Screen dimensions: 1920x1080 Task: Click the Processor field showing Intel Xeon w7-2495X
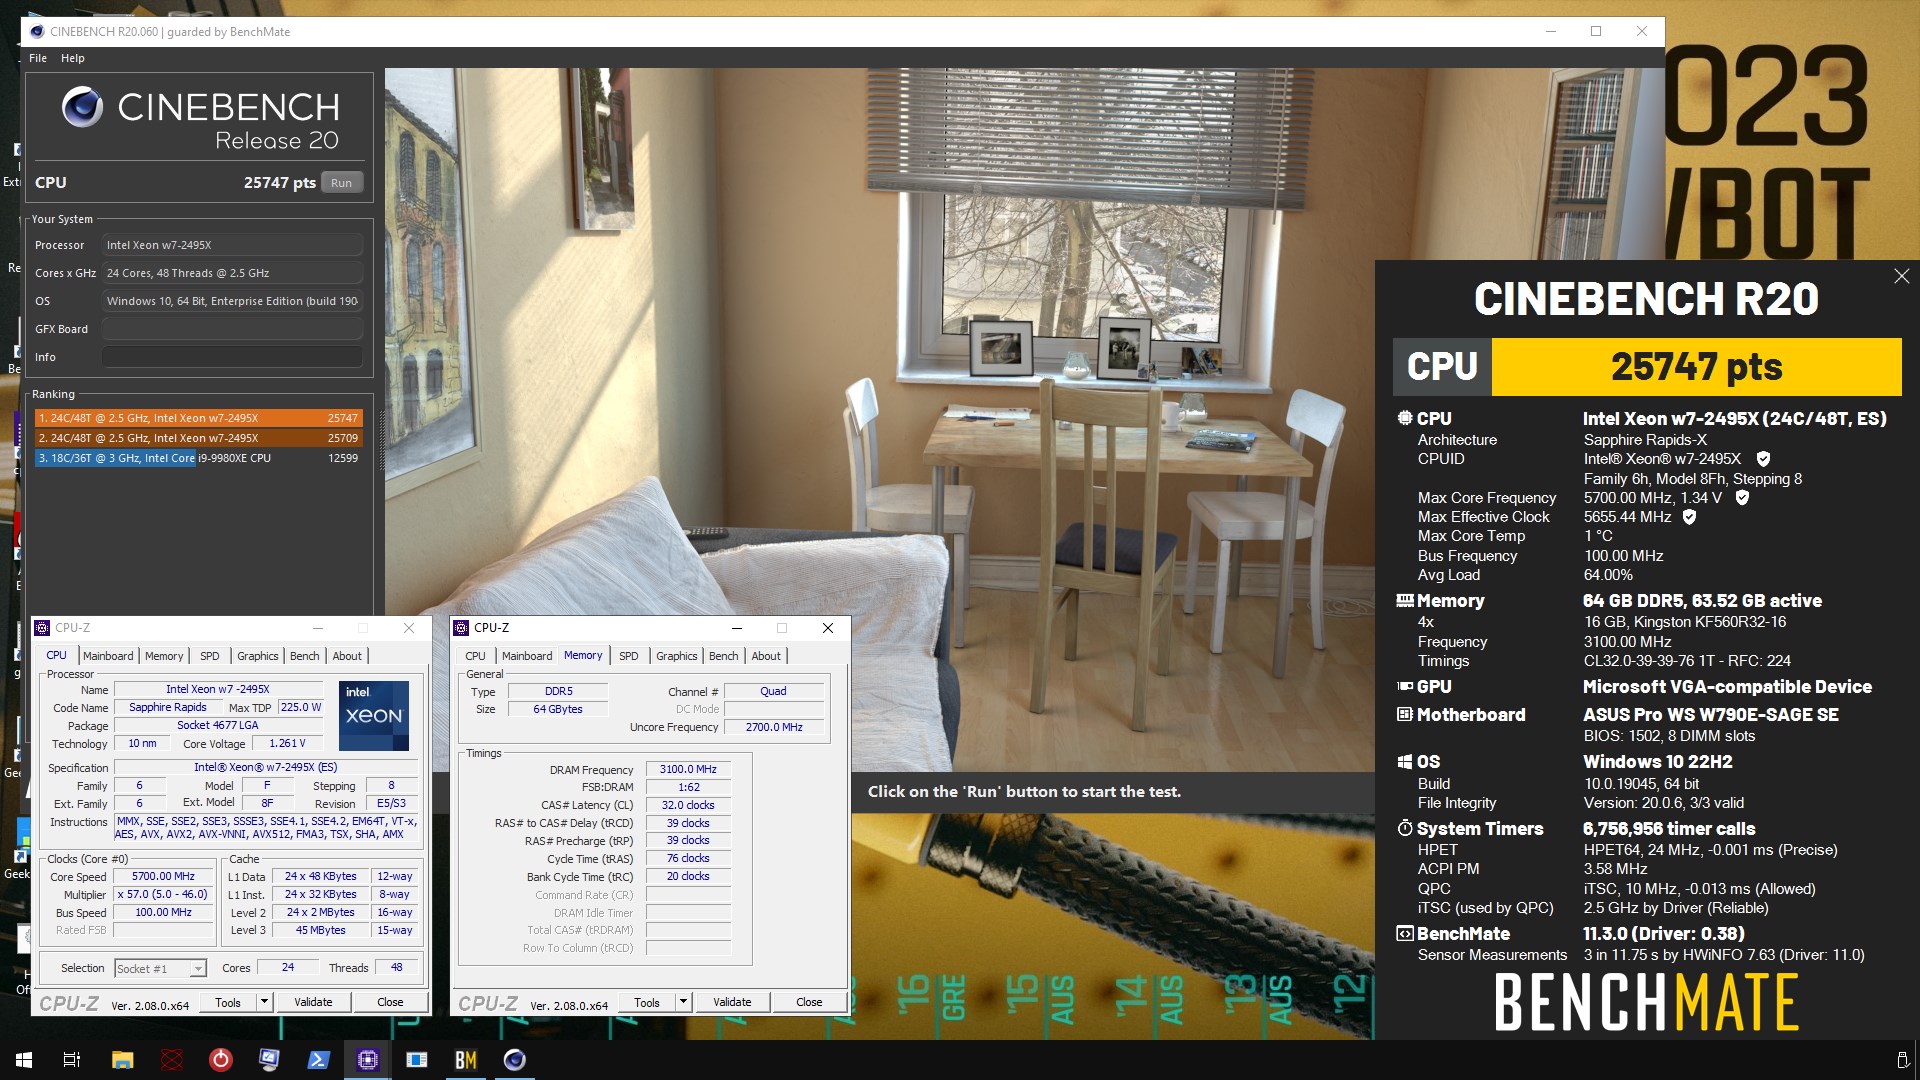pyautogui.click(x=232, y=245)
